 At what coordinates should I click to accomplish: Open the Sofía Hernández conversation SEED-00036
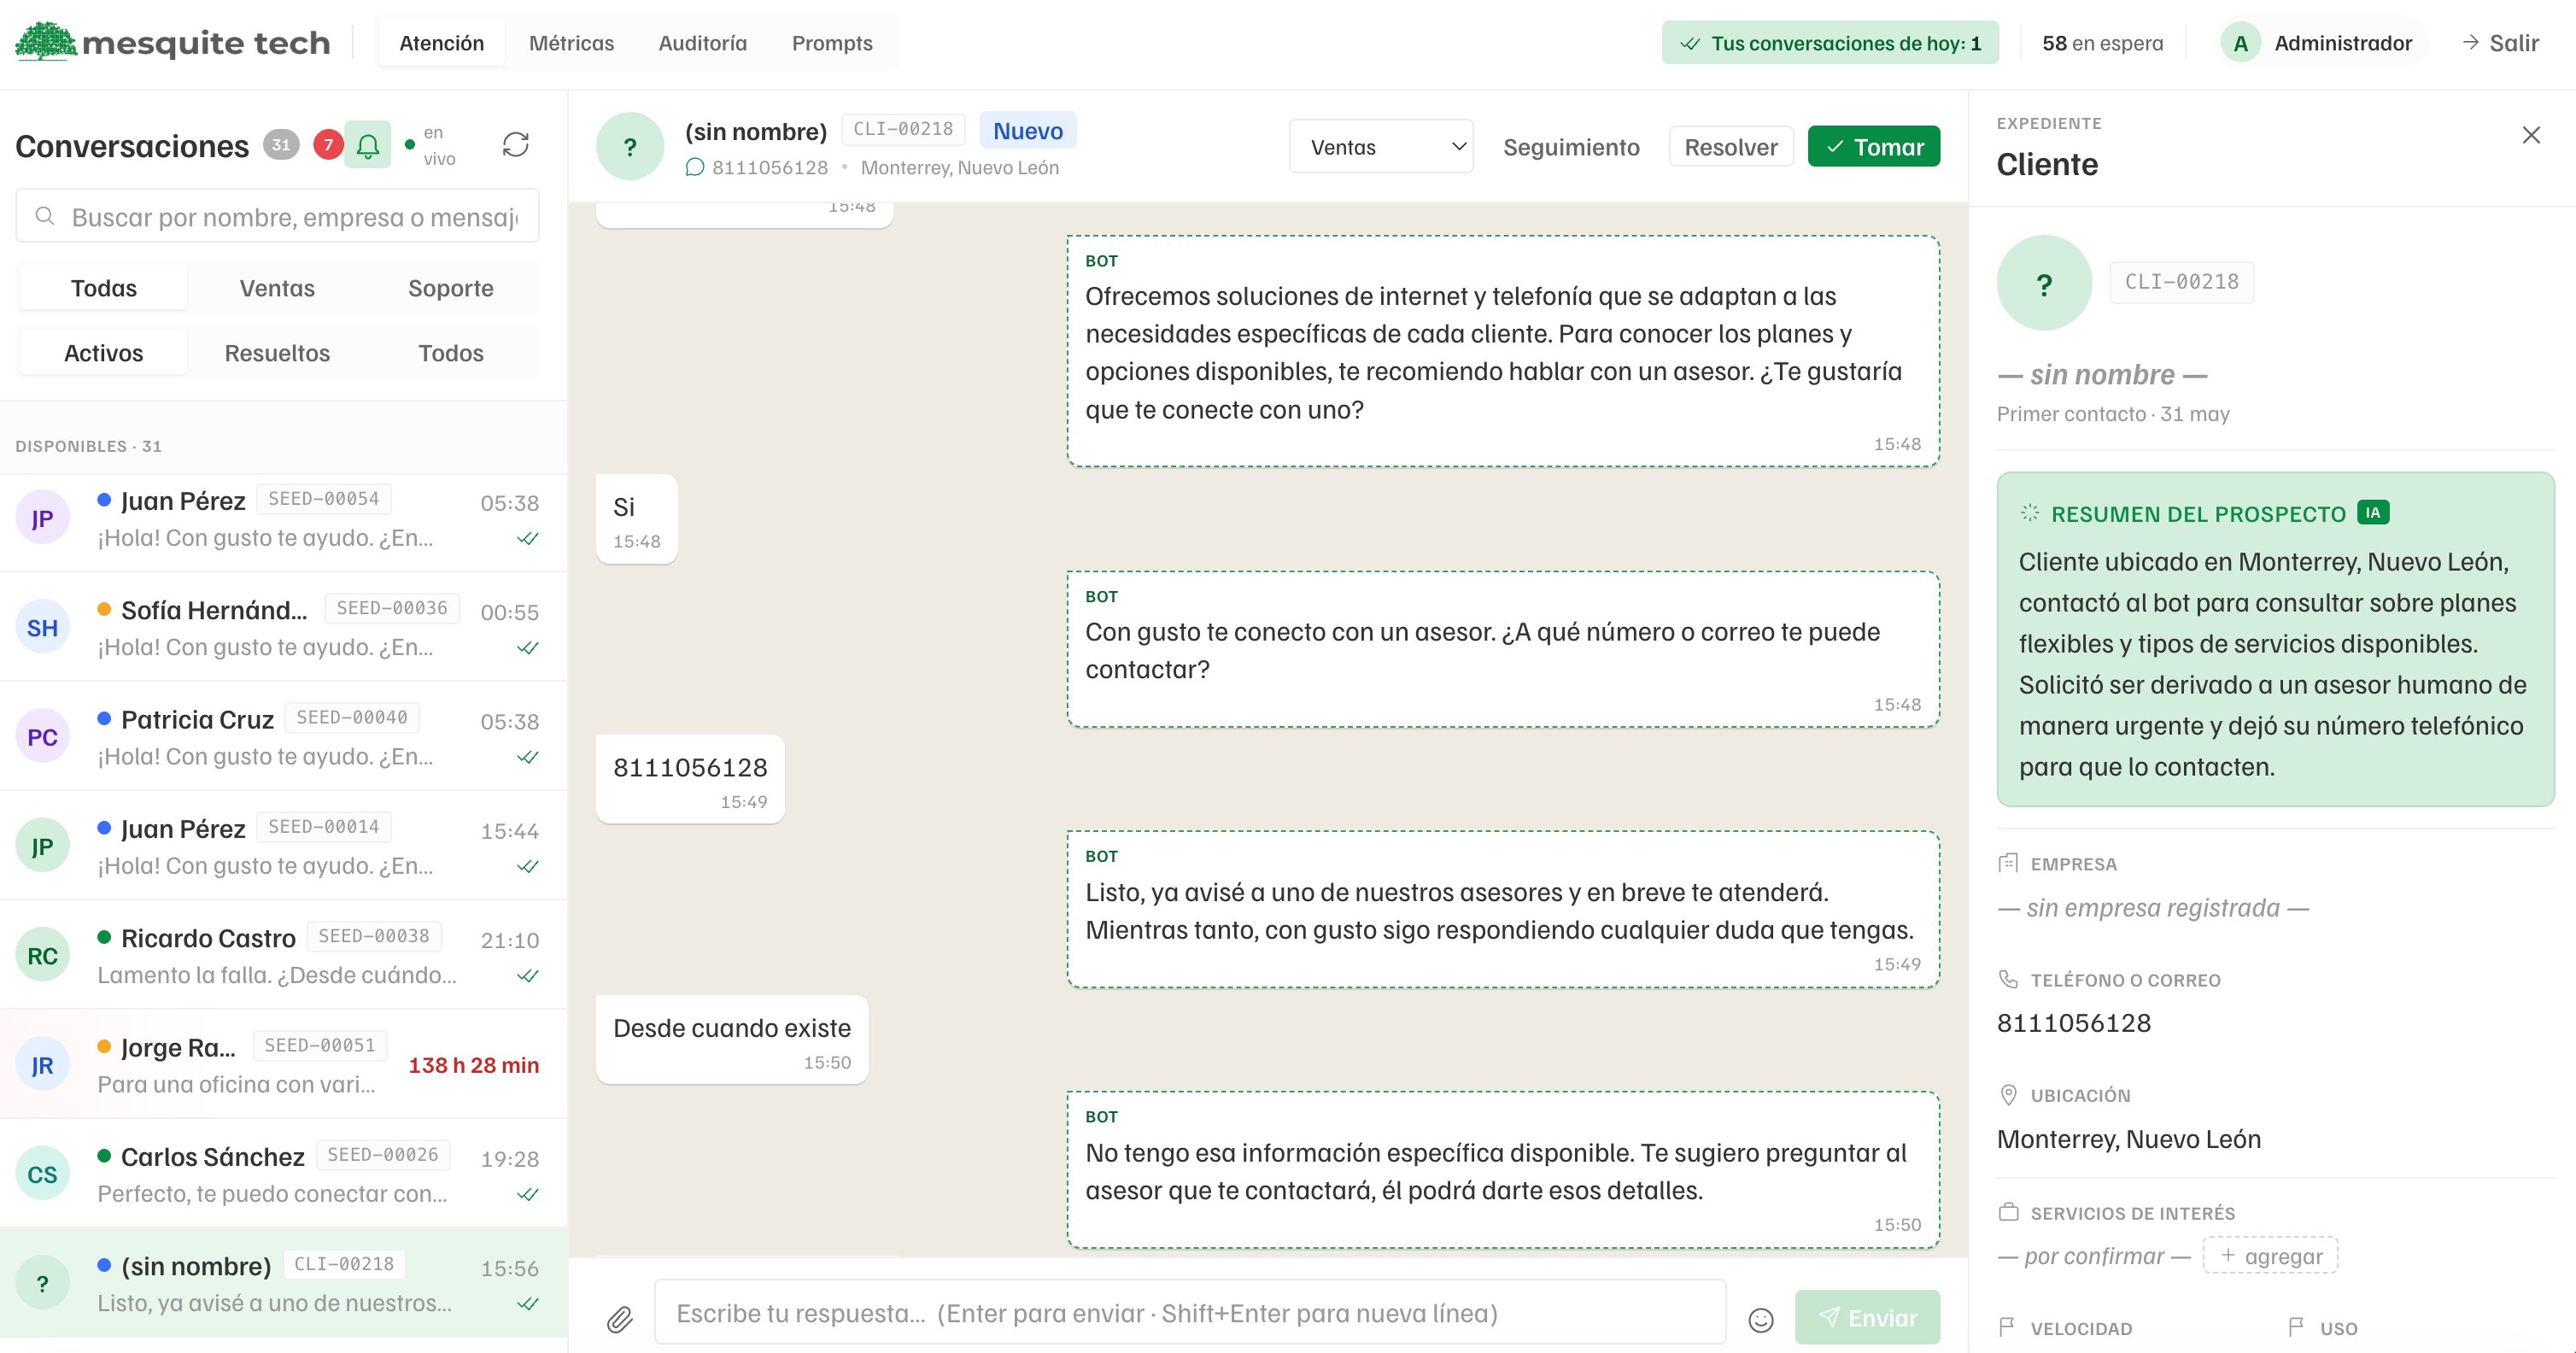284,627
